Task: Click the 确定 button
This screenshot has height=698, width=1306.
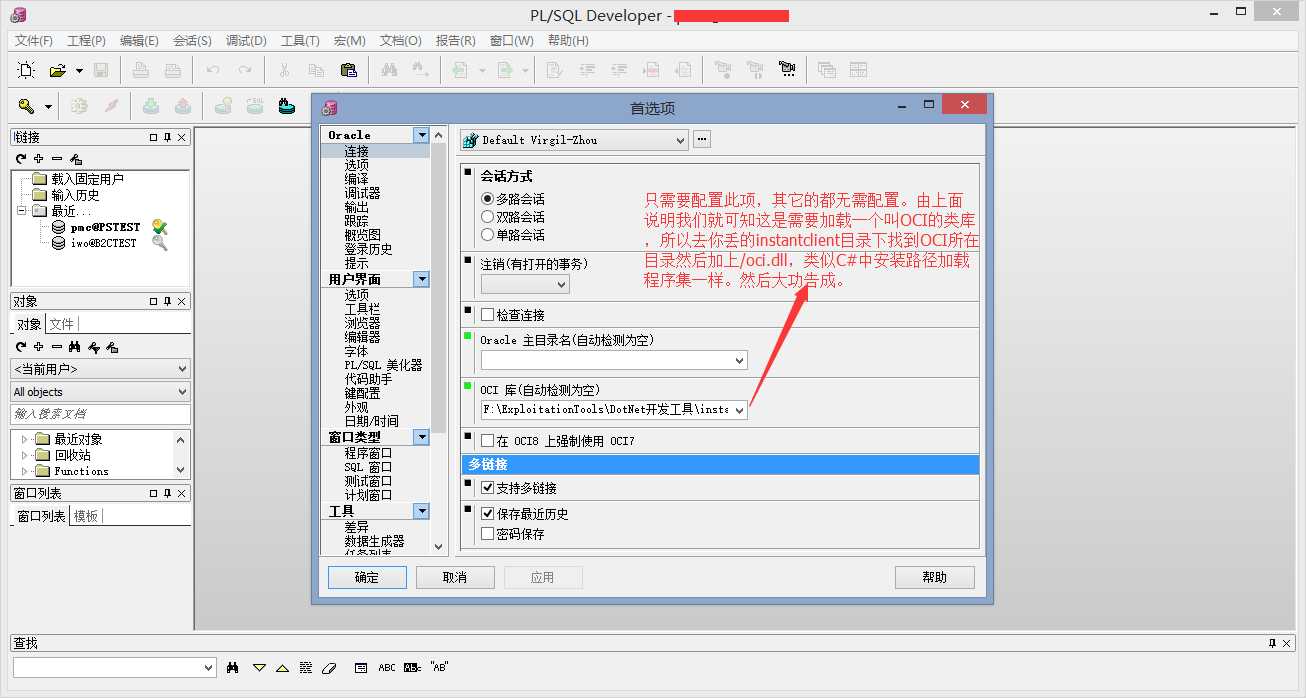Action: [367, 577]
